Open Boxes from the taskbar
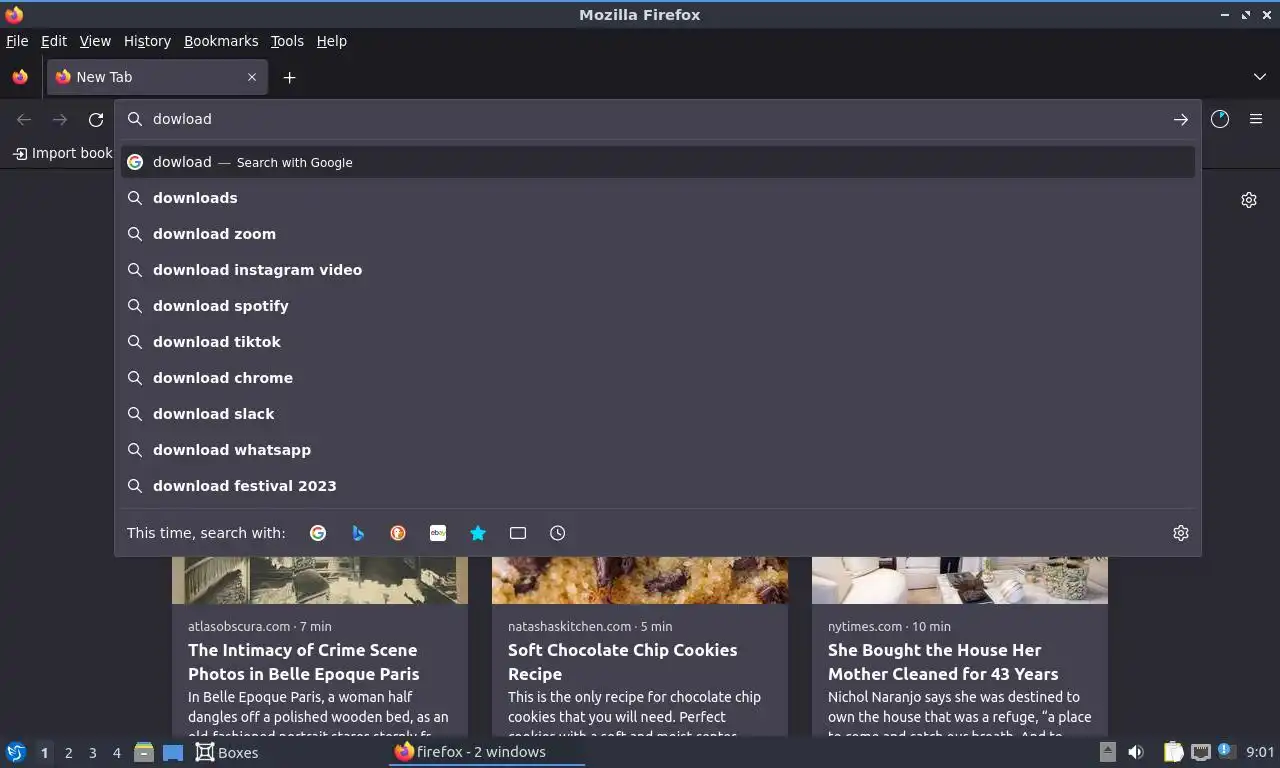 227,752
